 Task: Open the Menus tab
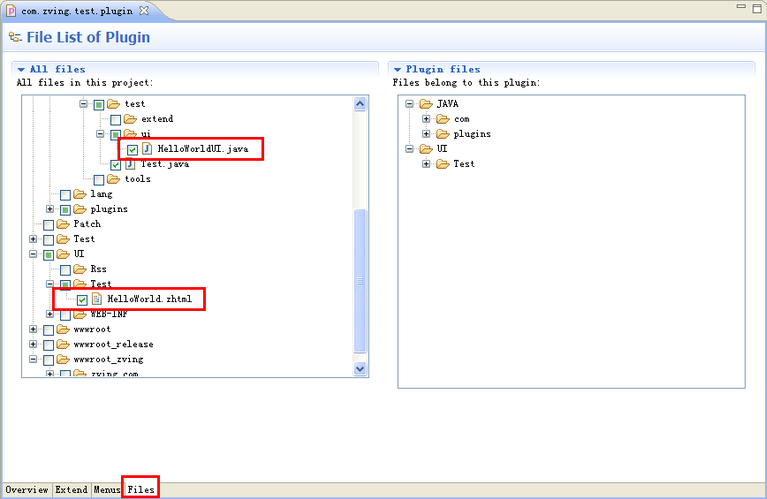107,490
